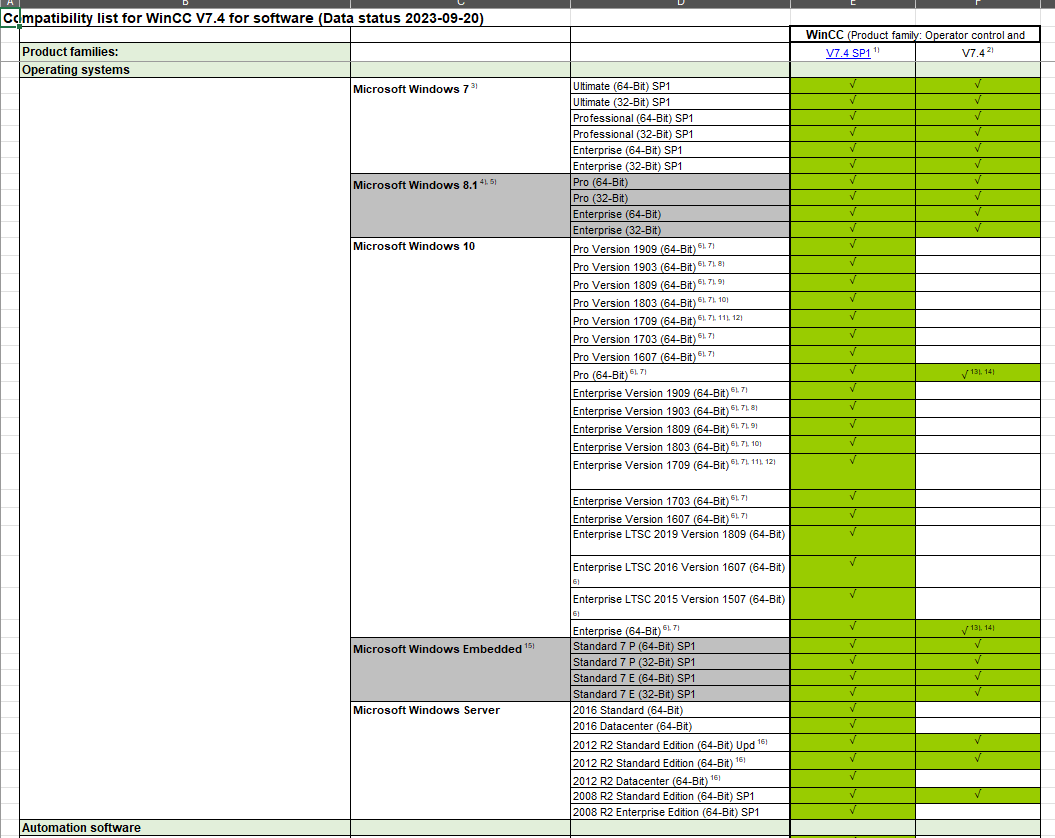This screenshot has width=1055, height=838.
Task: Select the 'Microsoft Windows 7' cell
Action: 460,125
